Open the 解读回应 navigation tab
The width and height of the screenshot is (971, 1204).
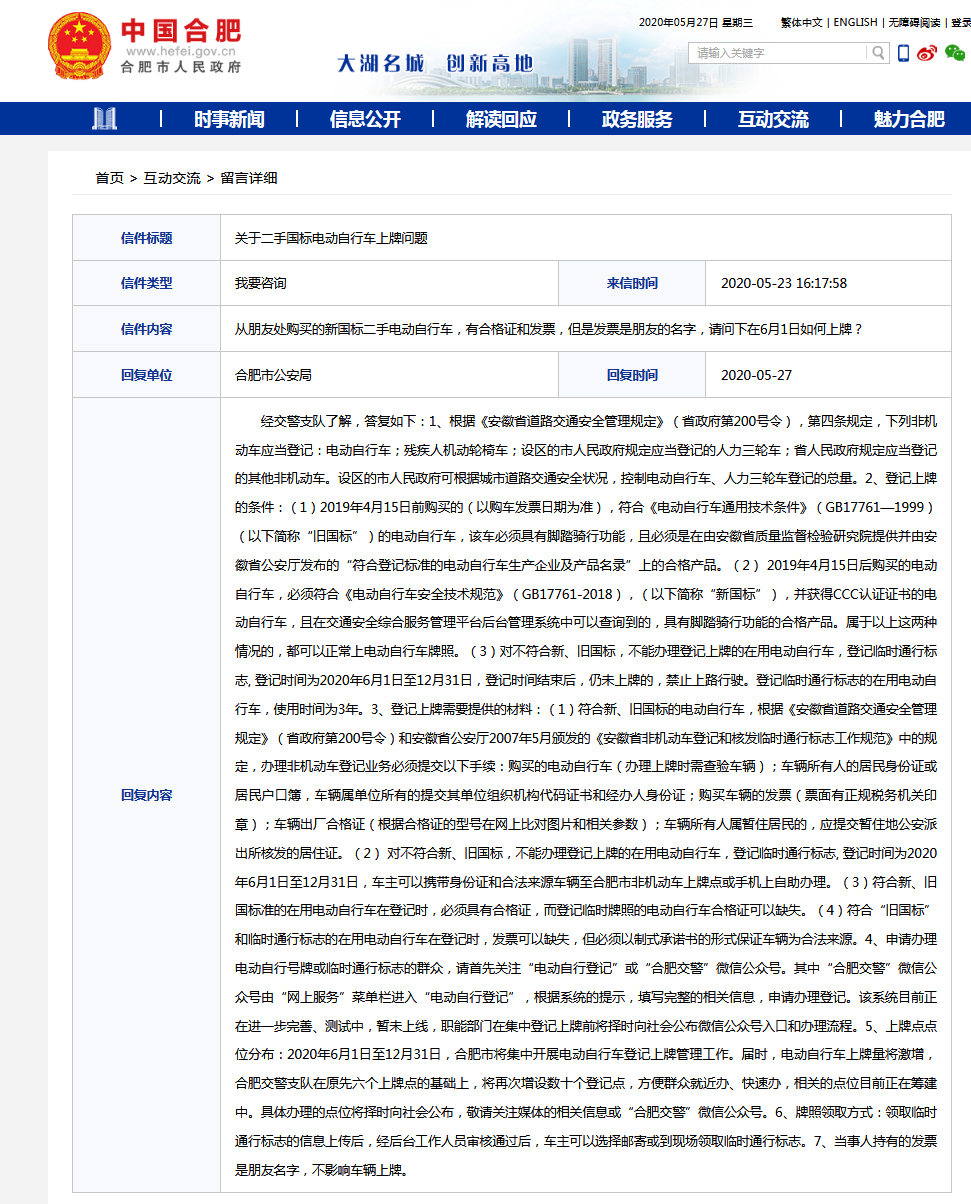[x=501, y=119]
